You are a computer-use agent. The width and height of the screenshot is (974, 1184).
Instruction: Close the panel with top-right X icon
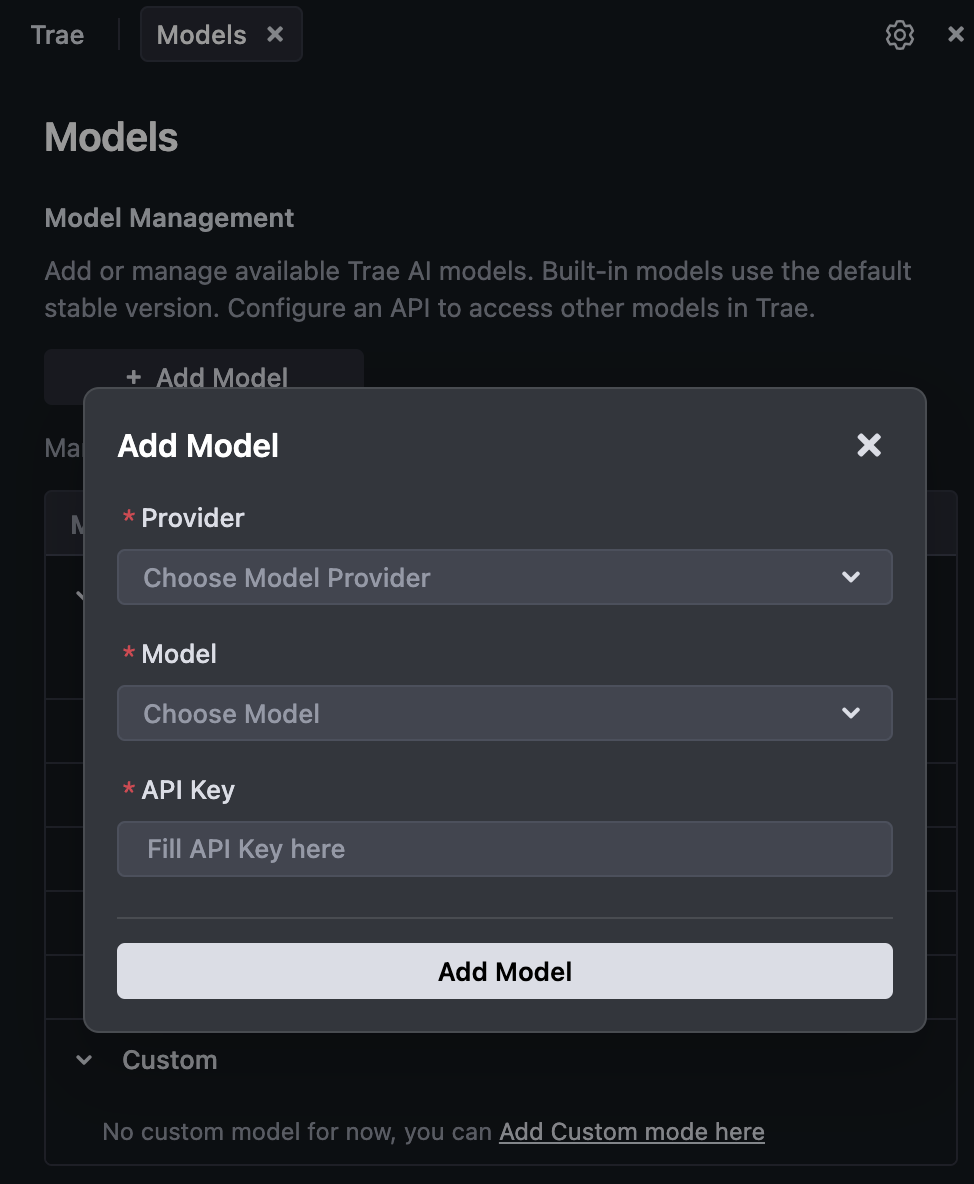point(955,35)
